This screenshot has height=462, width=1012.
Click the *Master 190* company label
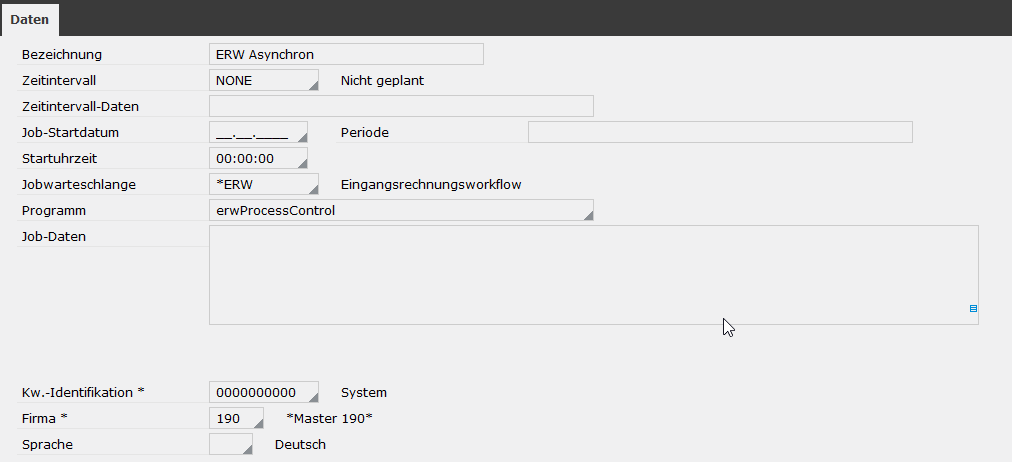[x=329, y=418]
